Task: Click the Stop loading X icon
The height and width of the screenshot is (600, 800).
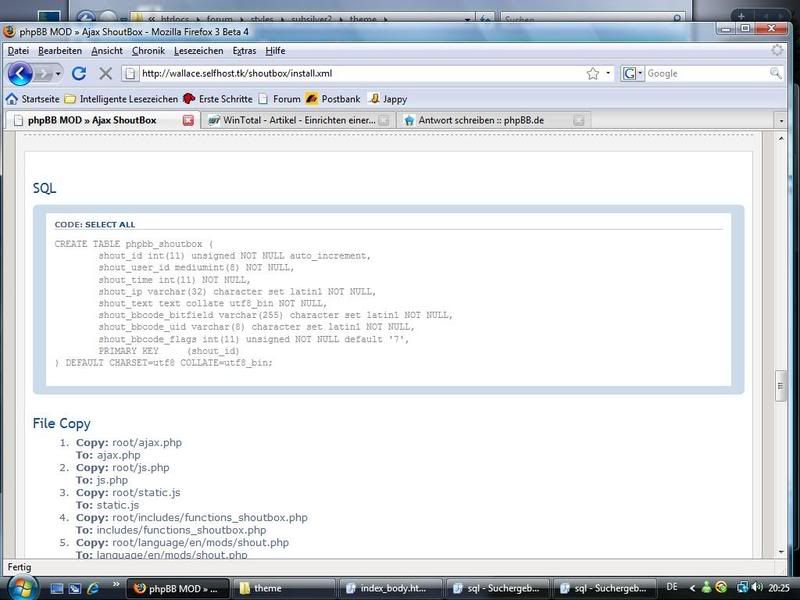Action: (x=106, y=74)
